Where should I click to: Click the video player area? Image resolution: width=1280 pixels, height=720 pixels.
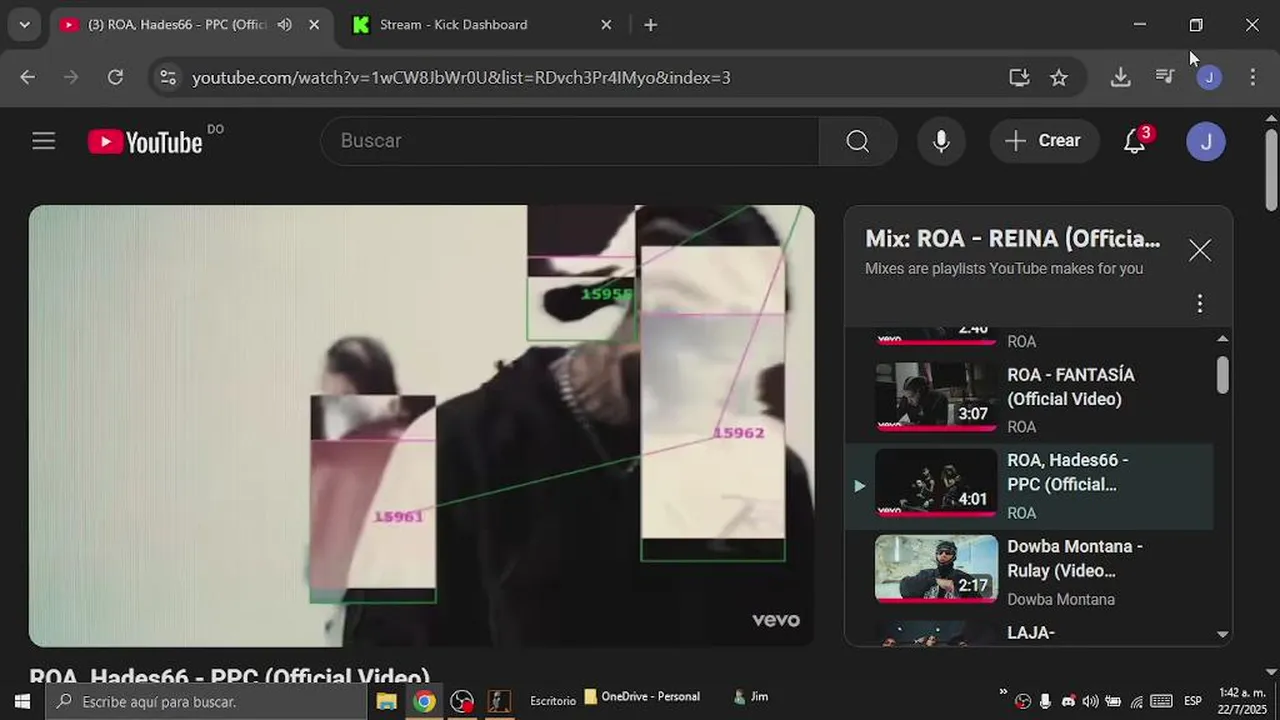coord(421,426)
